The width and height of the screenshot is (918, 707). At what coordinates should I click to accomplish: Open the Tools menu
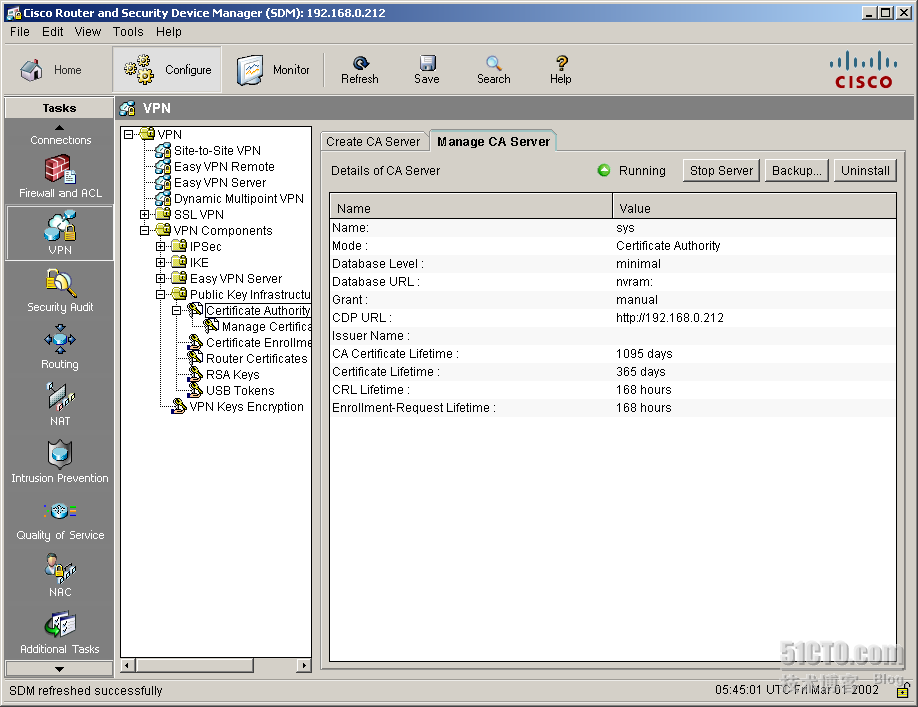128,32
